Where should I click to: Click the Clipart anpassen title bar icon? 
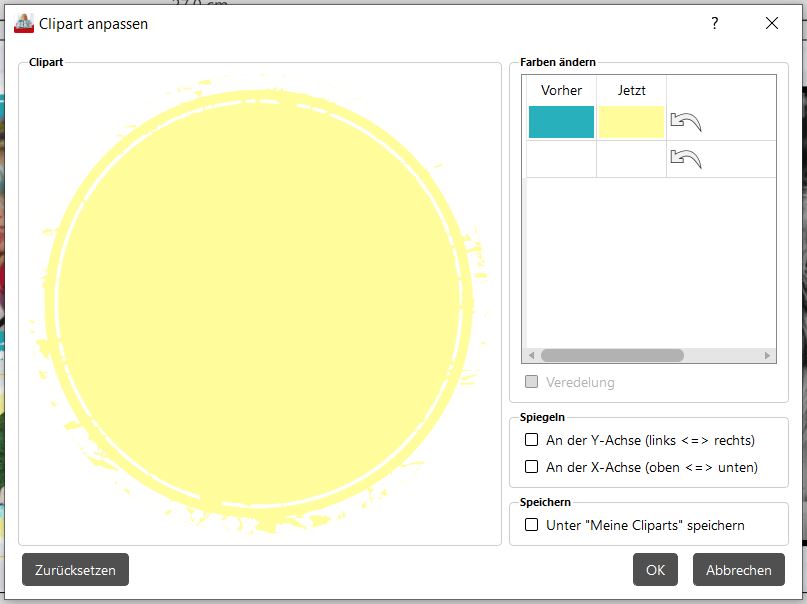click(x=24, y=24)
